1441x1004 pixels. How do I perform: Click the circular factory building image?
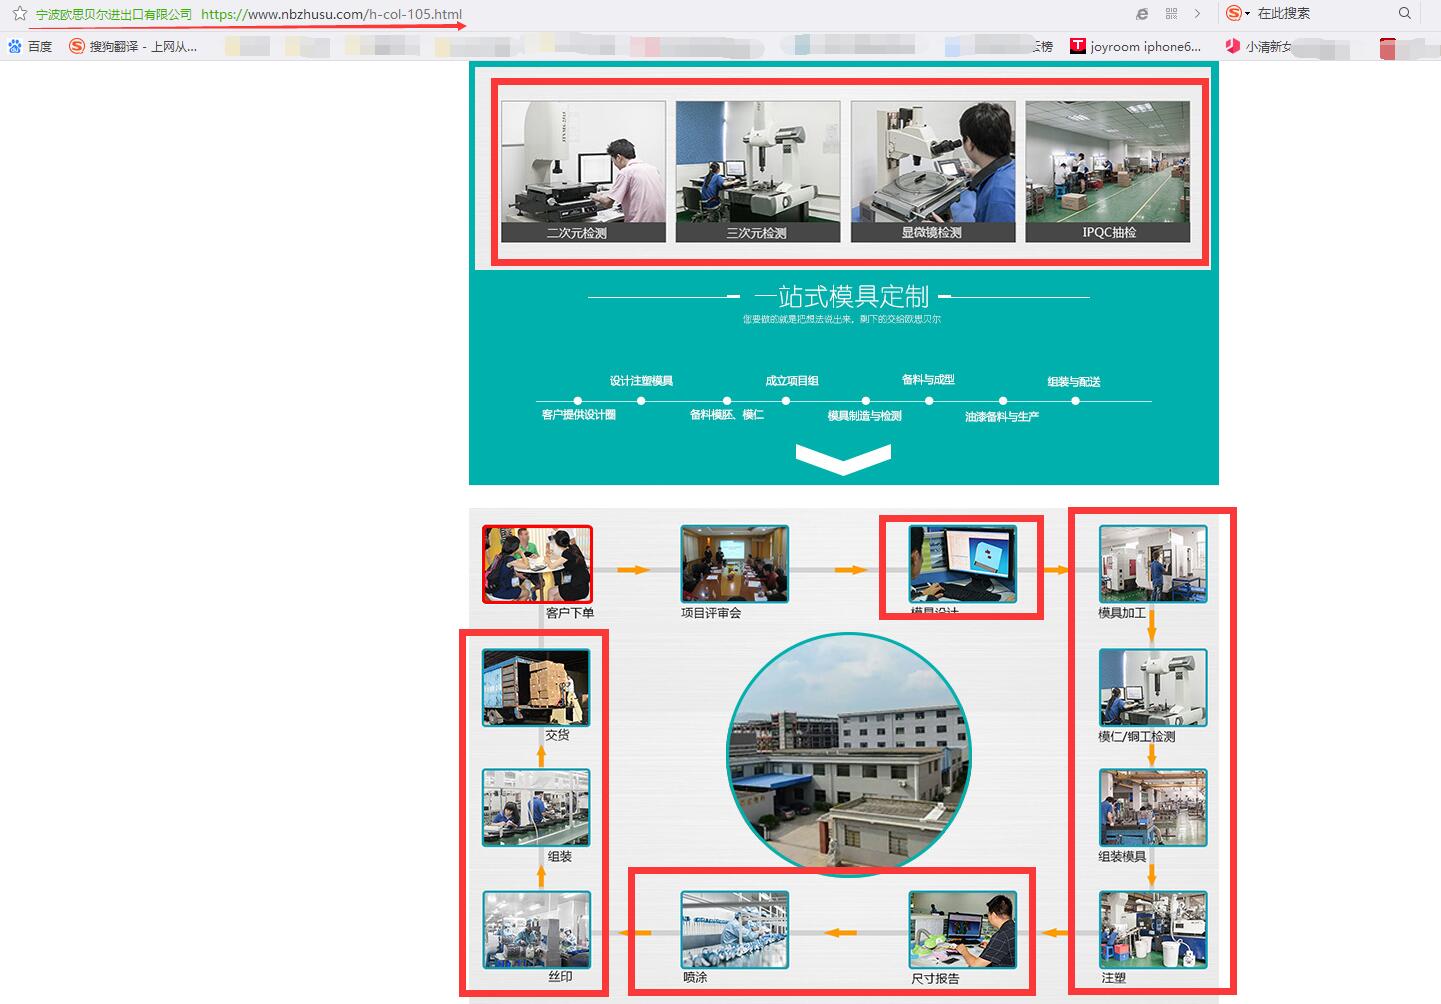tap(848, 755)
